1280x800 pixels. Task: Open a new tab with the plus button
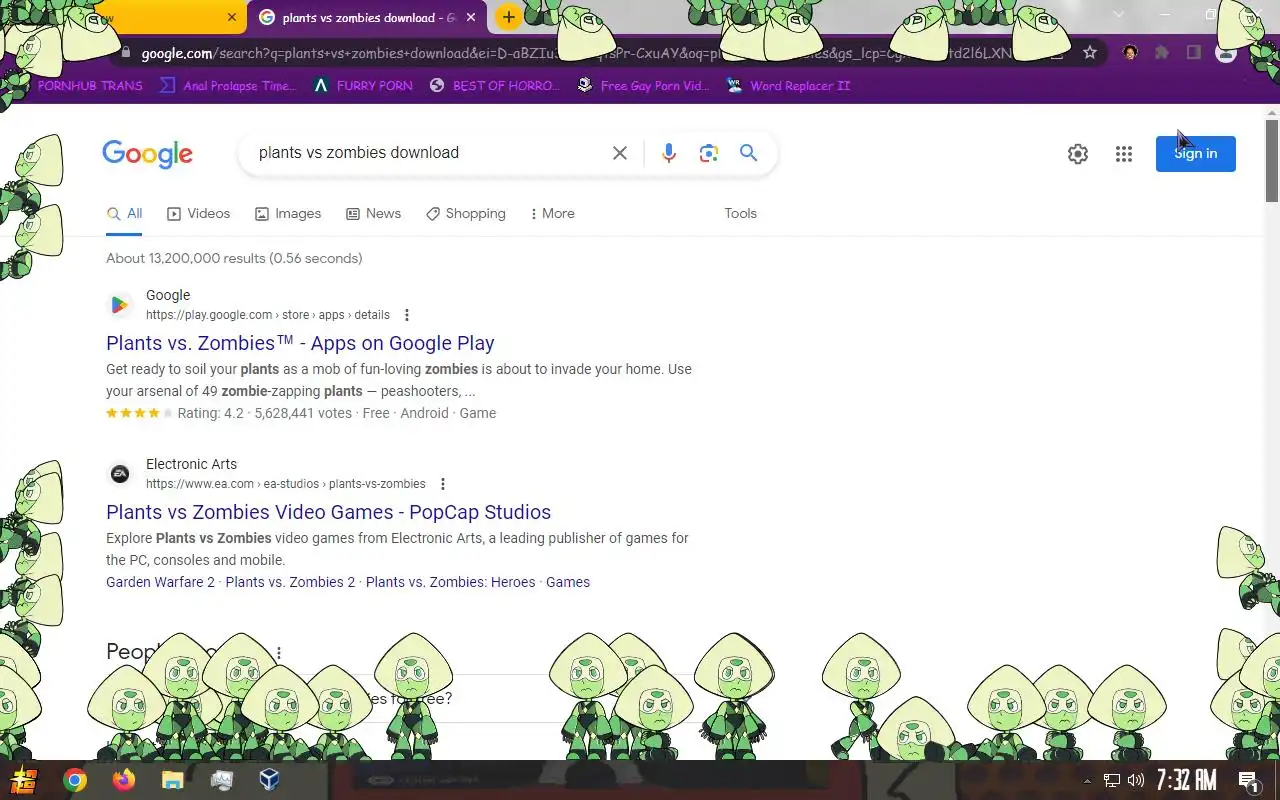coord(509,17)
